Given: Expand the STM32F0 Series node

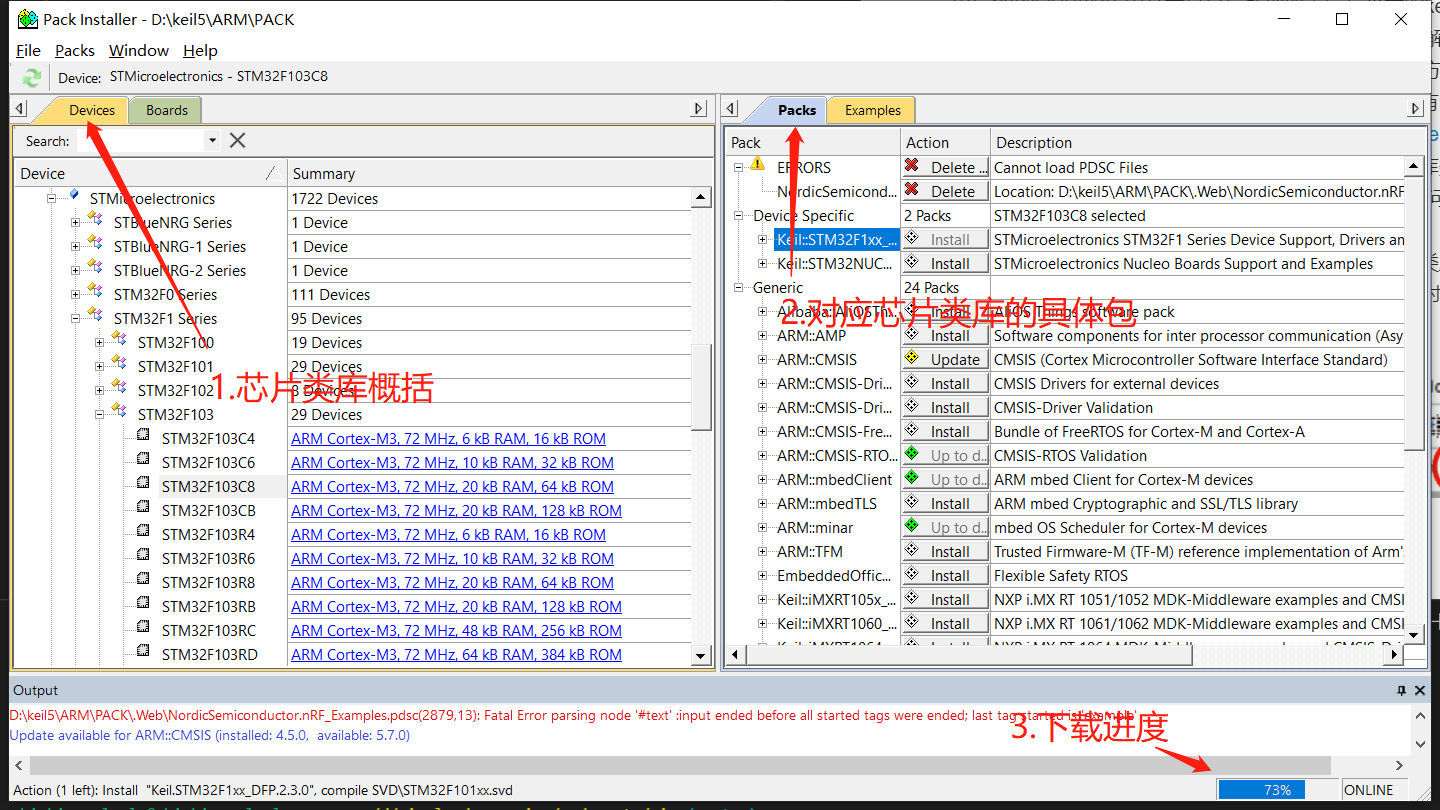Looking at the screenshot, I should point(75,294).
